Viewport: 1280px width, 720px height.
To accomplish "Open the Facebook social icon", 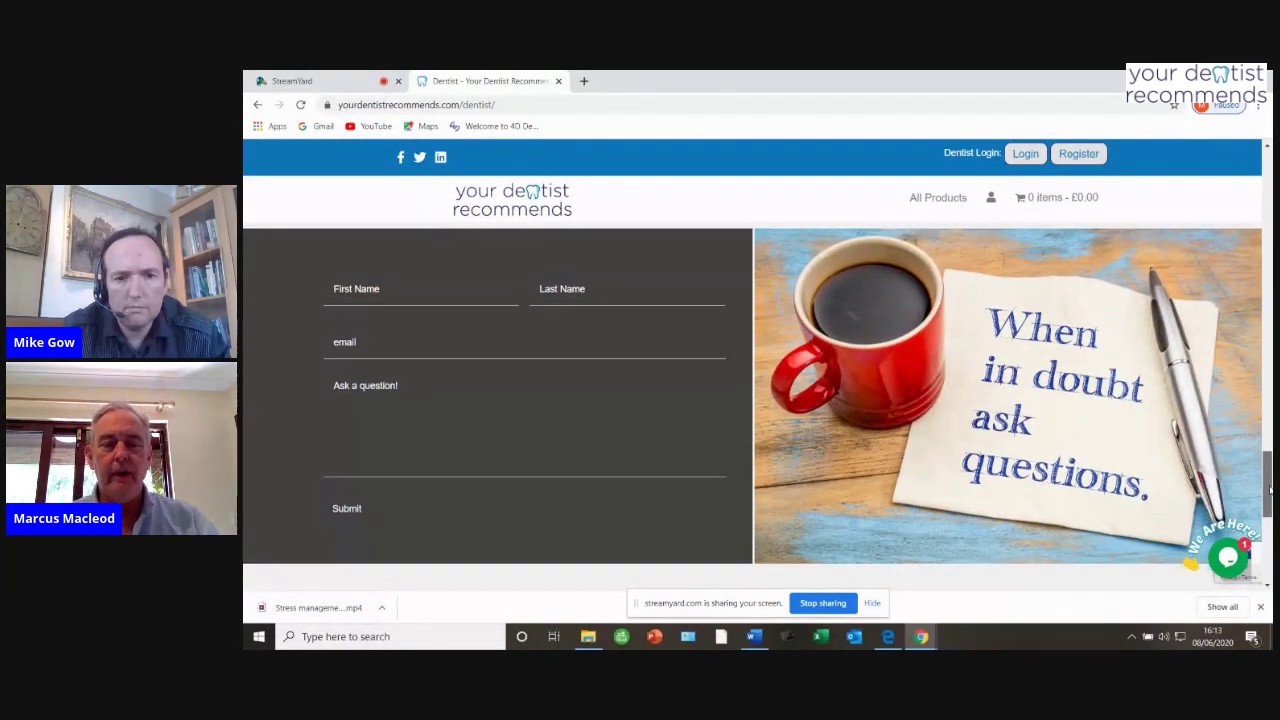I will coord(400,157).
